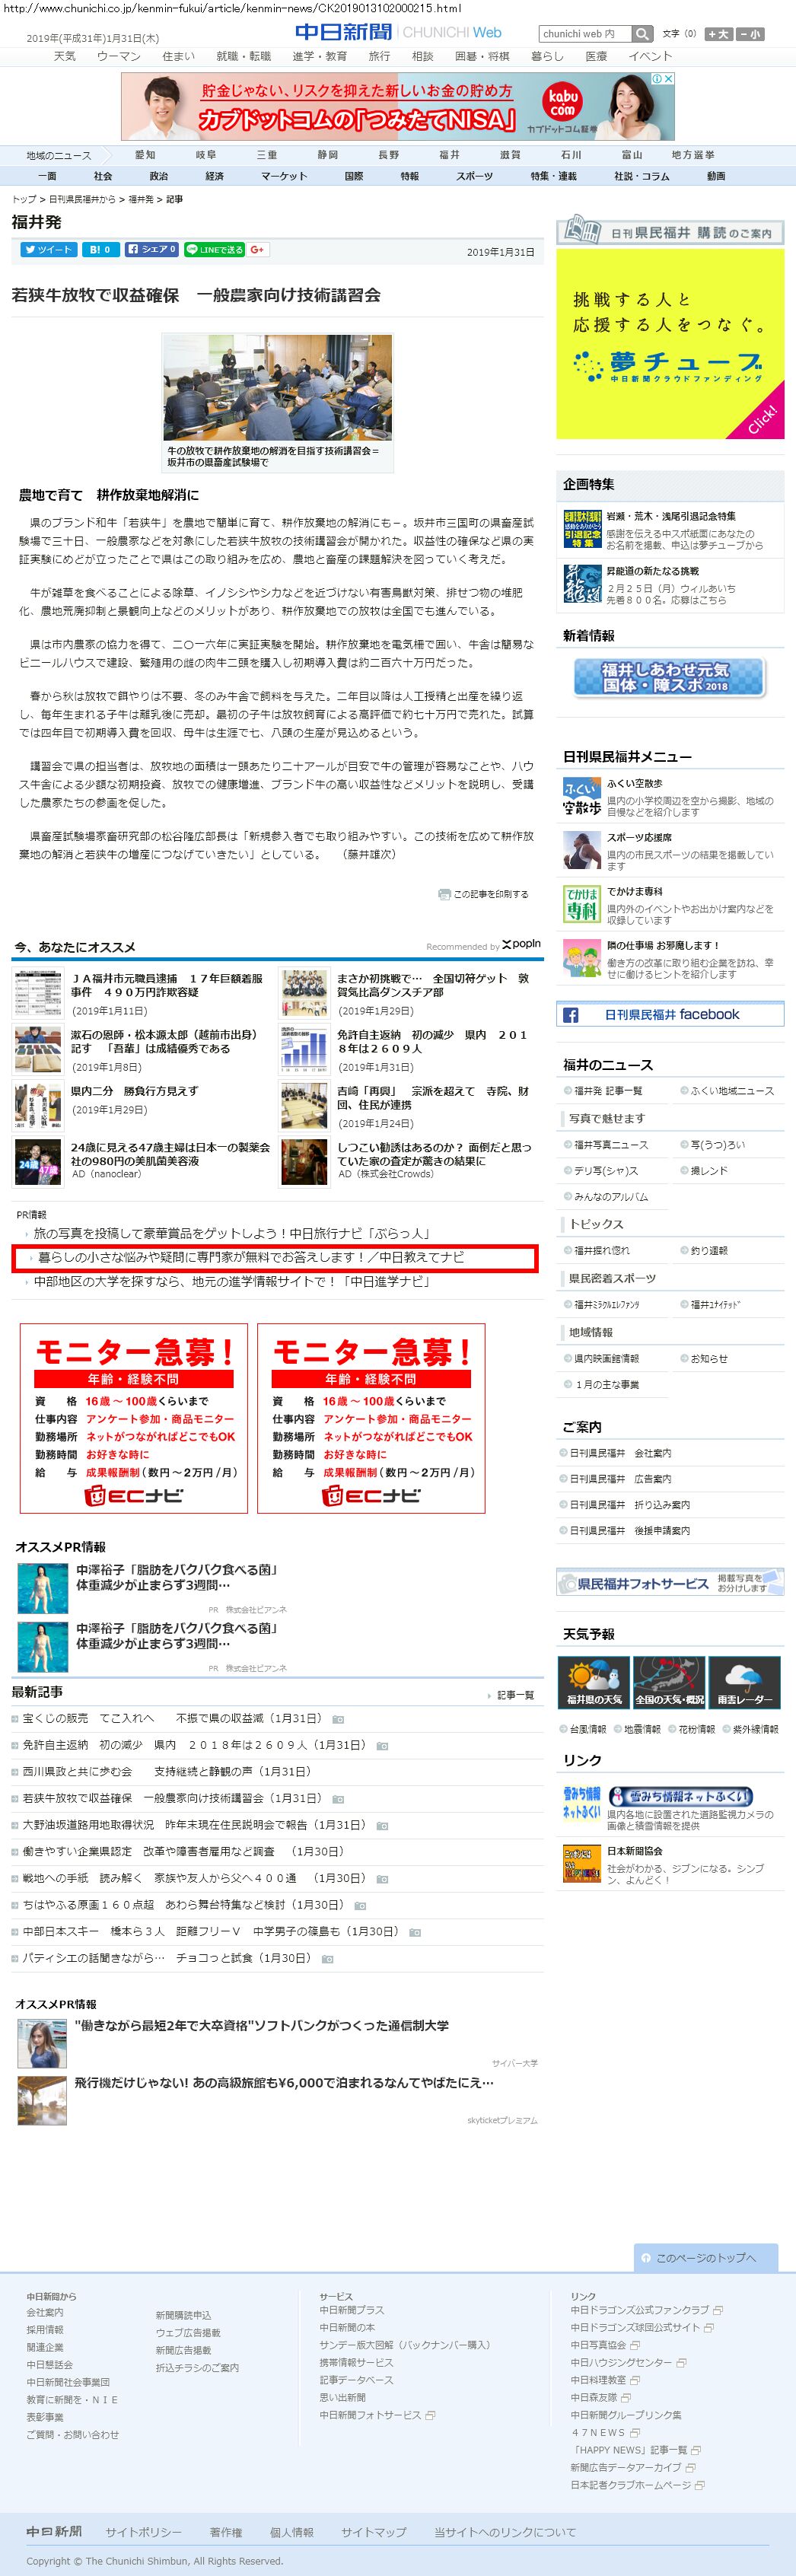Click the camera icon beside 宝くじの販売 headline
The height and width of the screenshot is (2576, 796).
point(338,1719)
